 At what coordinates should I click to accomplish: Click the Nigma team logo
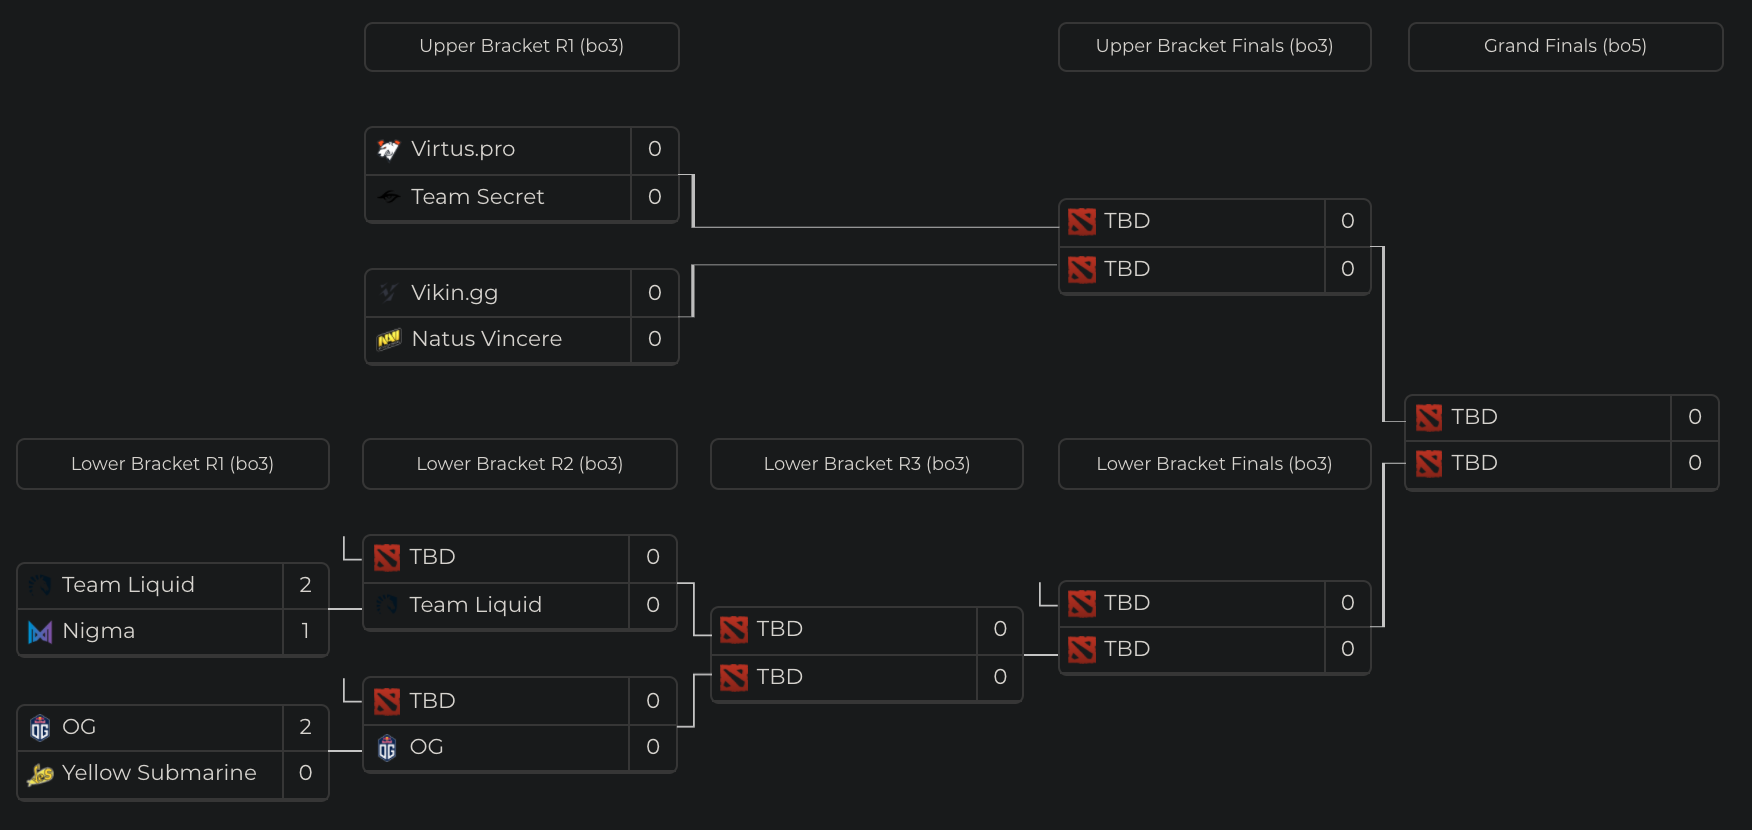(40, 632)
